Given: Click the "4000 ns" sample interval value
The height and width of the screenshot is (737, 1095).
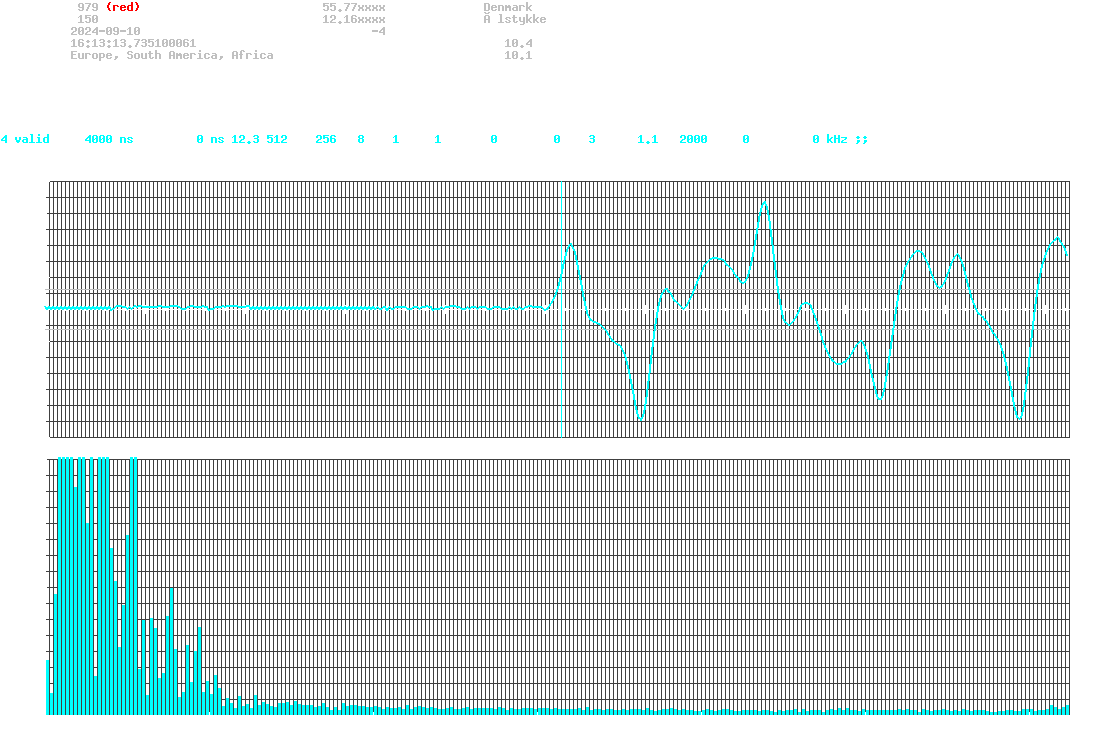Looking at the screenshot, I should [109, 139].
